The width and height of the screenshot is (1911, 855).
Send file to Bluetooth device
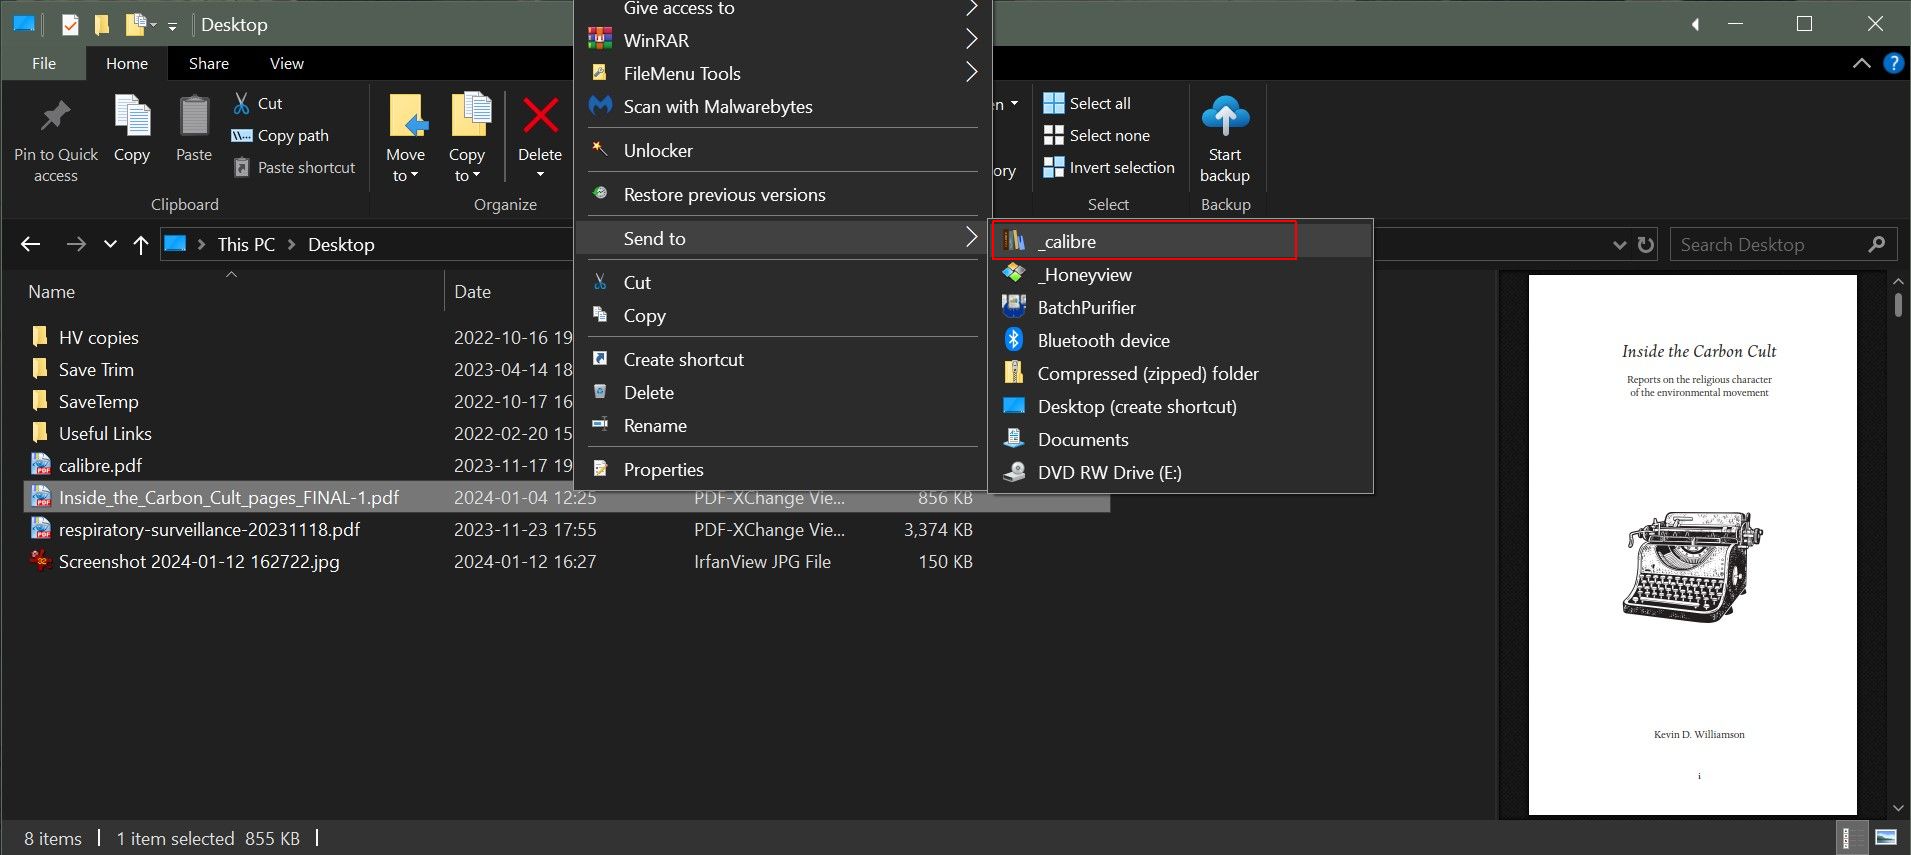[x=1181, y=340]
